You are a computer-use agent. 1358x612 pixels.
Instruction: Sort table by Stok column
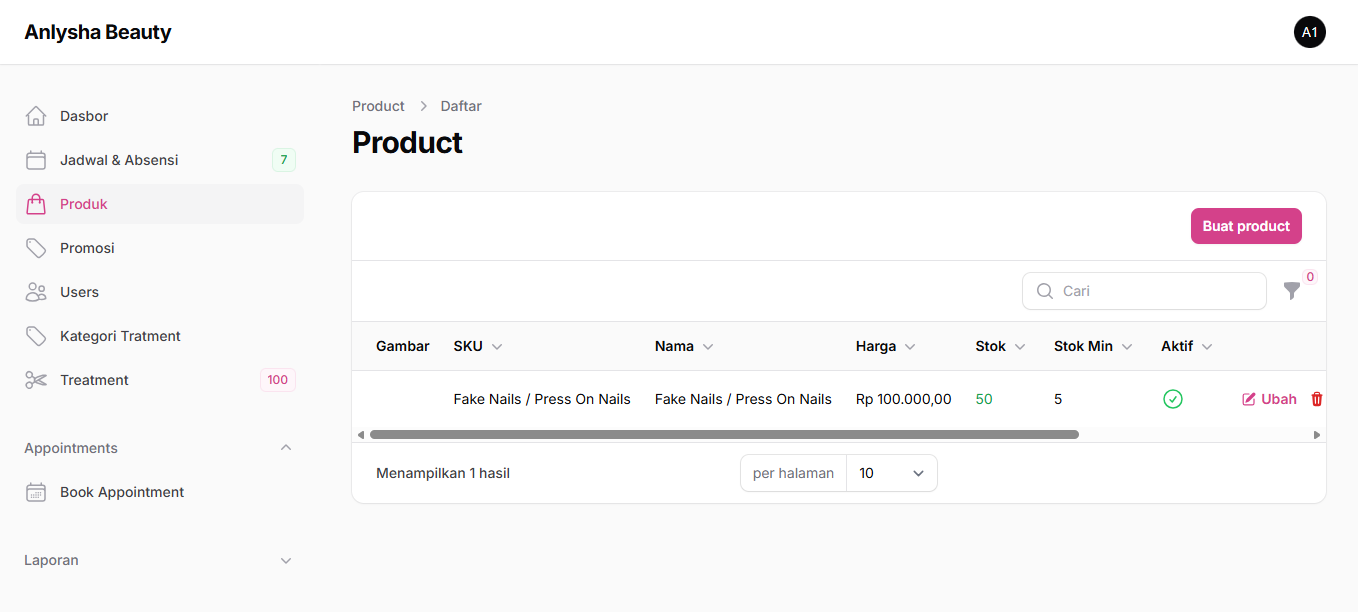click(x=1000, y=346)
